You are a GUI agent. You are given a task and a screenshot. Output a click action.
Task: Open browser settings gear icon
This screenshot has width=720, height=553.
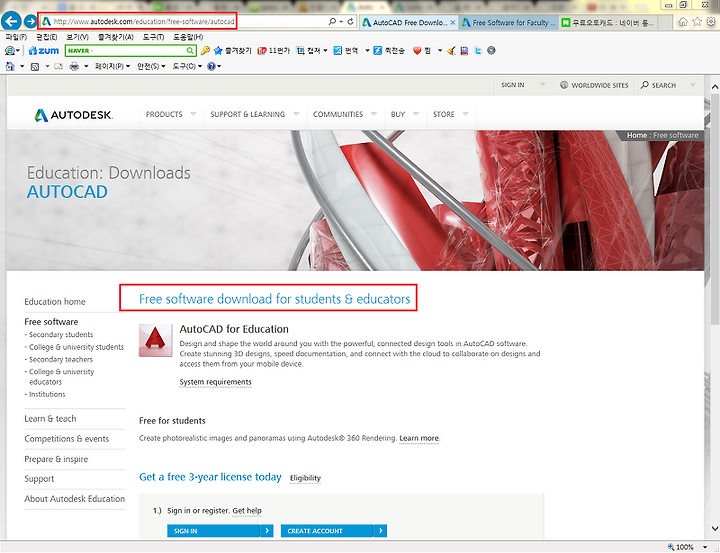point(711,22)
